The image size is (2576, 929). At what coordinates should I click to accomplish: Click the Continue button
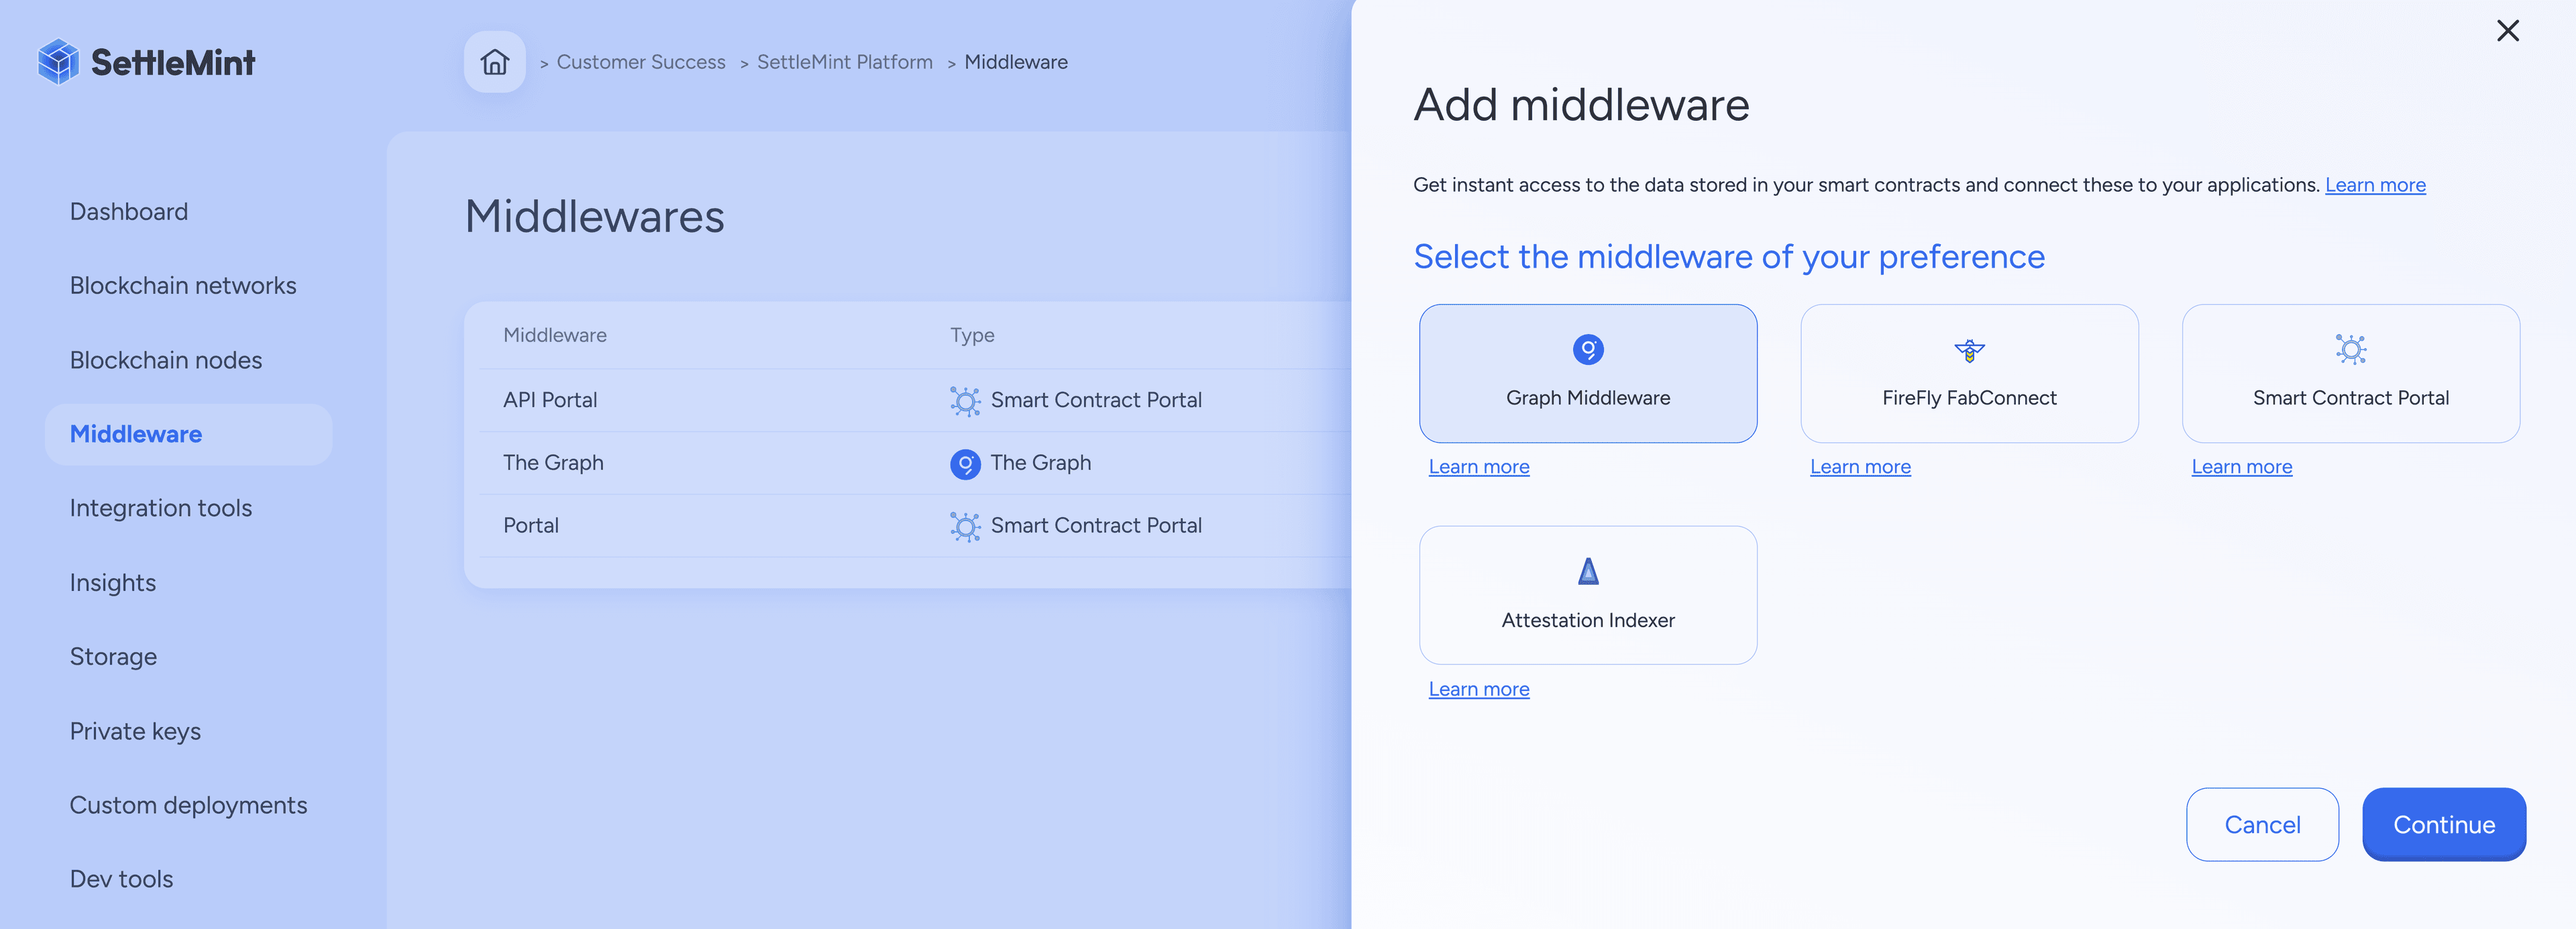[x=2443, y=824]
